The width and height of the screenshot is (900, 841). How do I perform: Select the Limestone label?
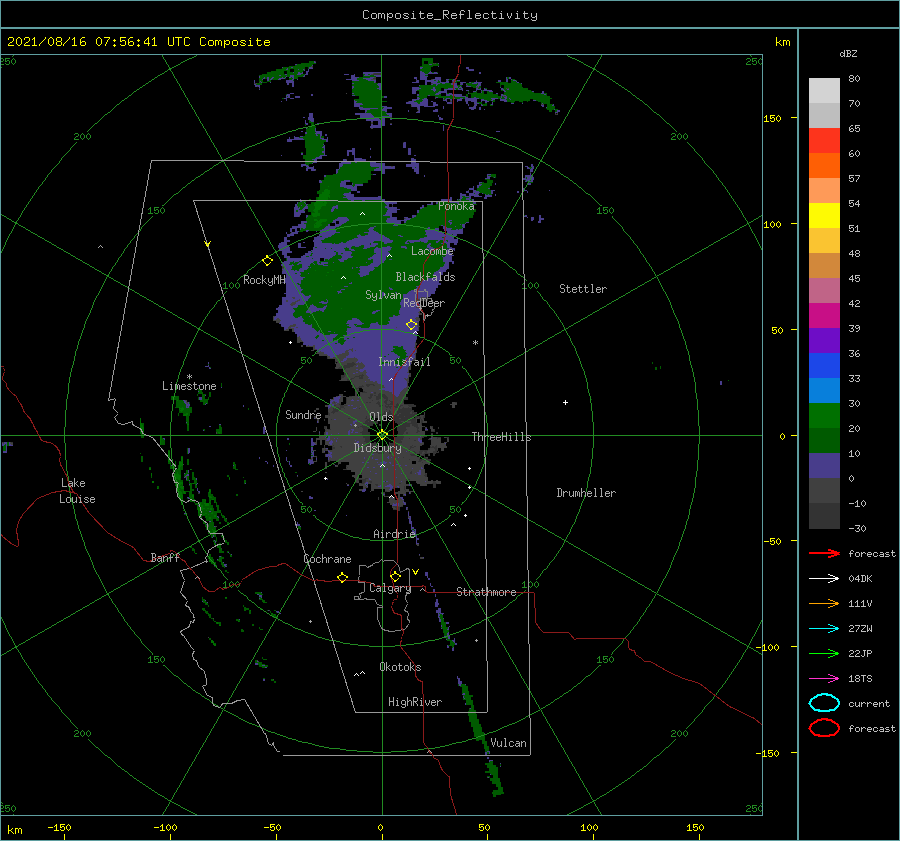[189, 386]
